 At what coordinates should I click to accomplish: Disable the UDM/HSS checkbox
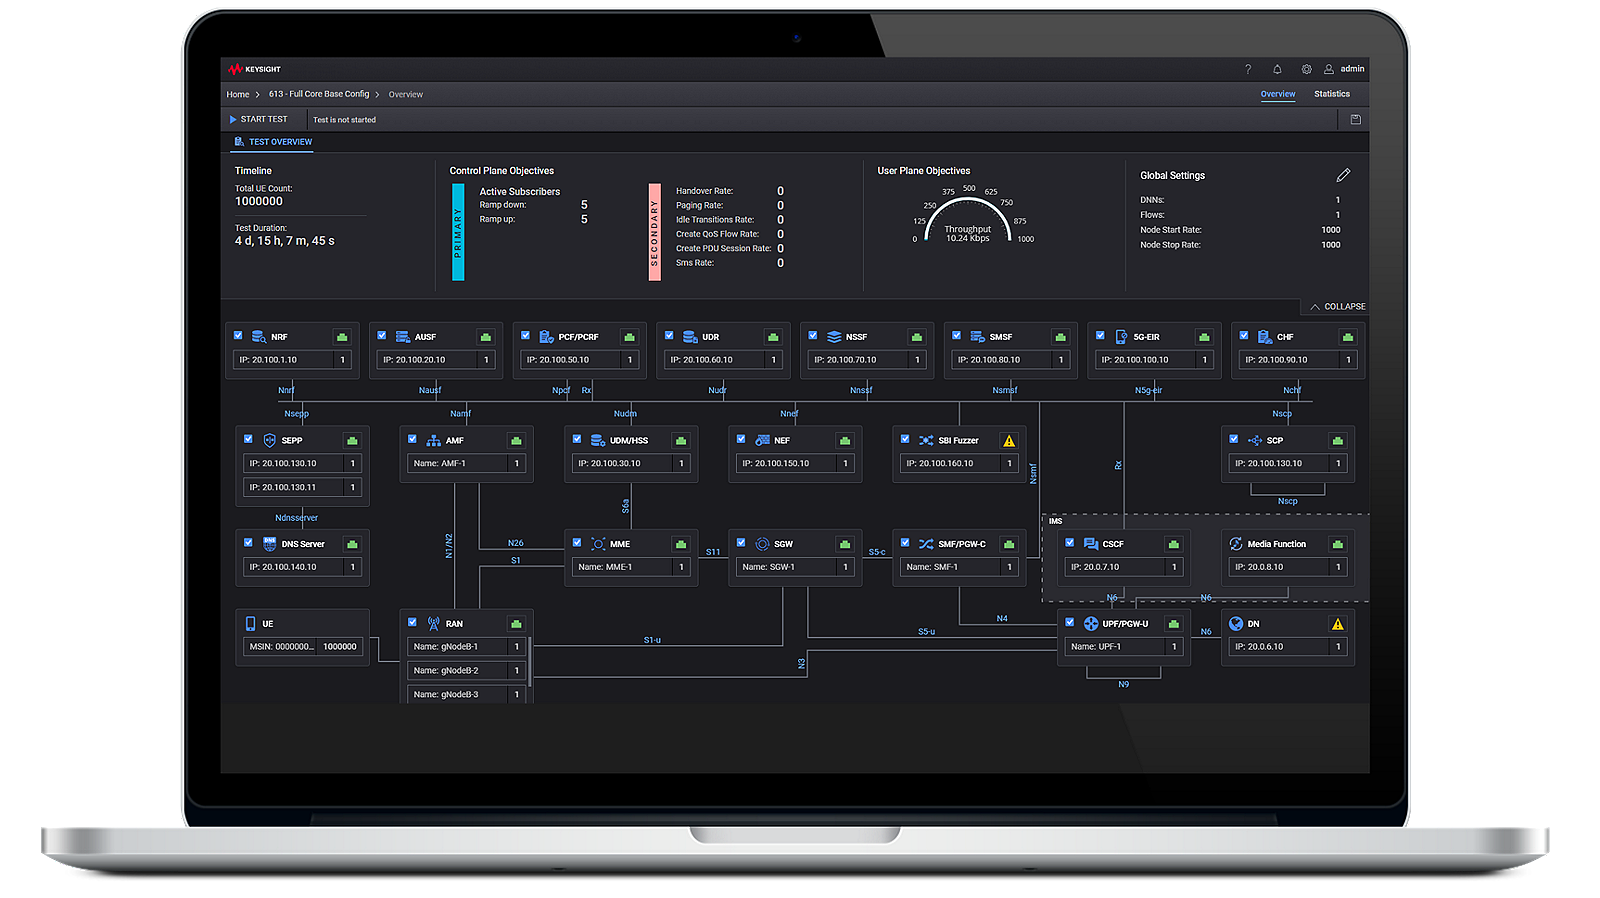[x=577, y=439]
